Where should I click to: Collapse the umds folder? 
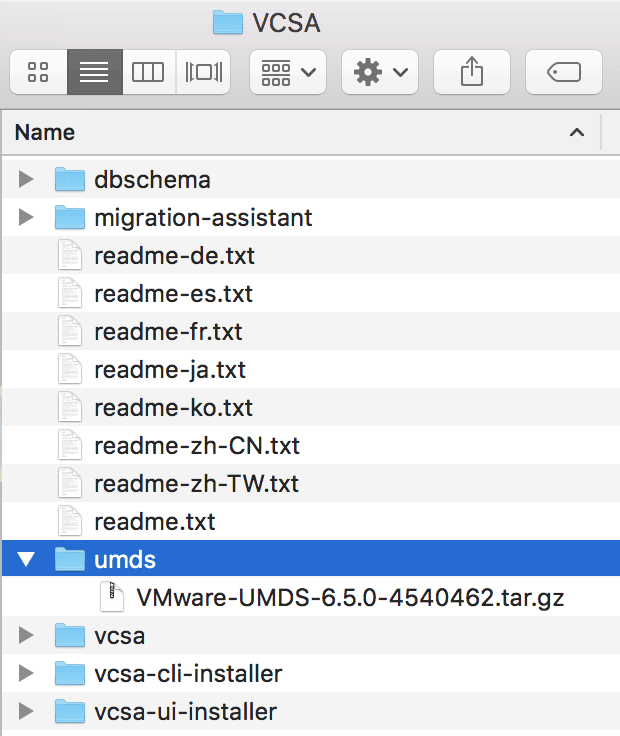(27, 560)
